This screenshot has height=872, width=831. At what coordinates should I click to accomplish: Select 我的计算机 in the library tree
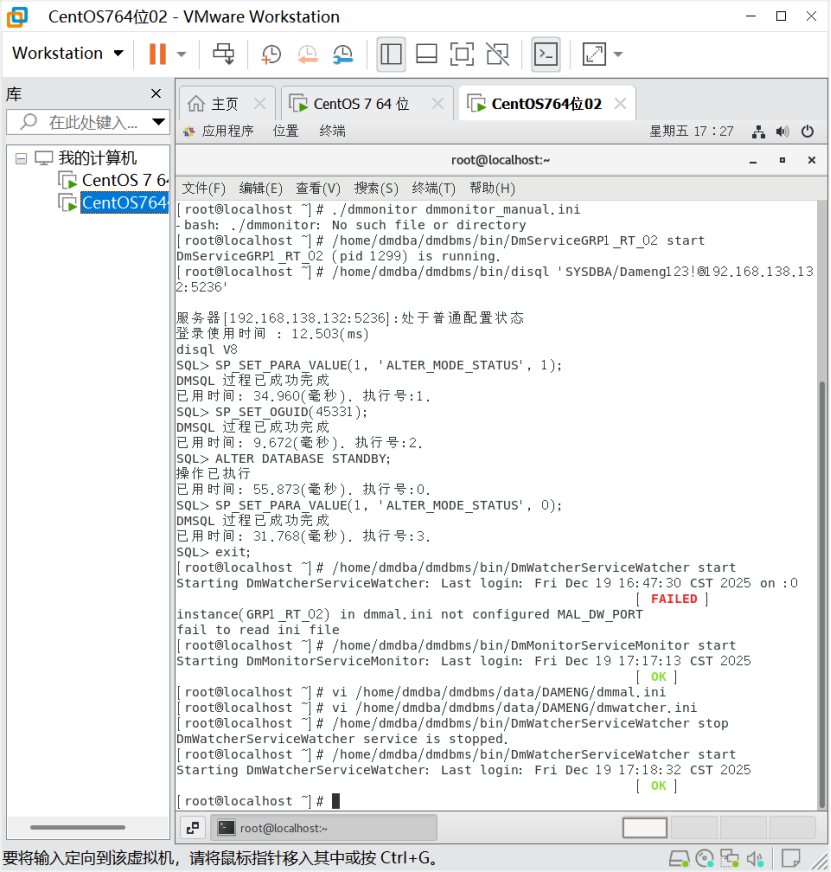tap(97, 158)
